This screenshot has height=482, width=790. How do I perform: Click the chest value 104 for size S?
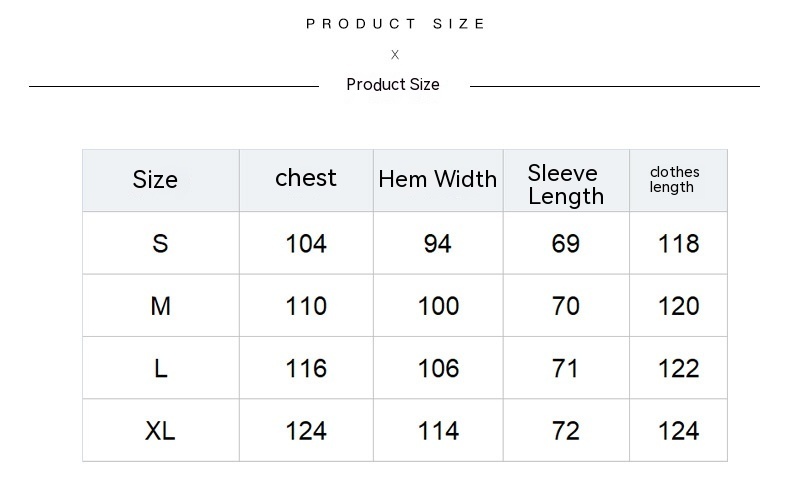pyautogui.click(x=306, y=244)
